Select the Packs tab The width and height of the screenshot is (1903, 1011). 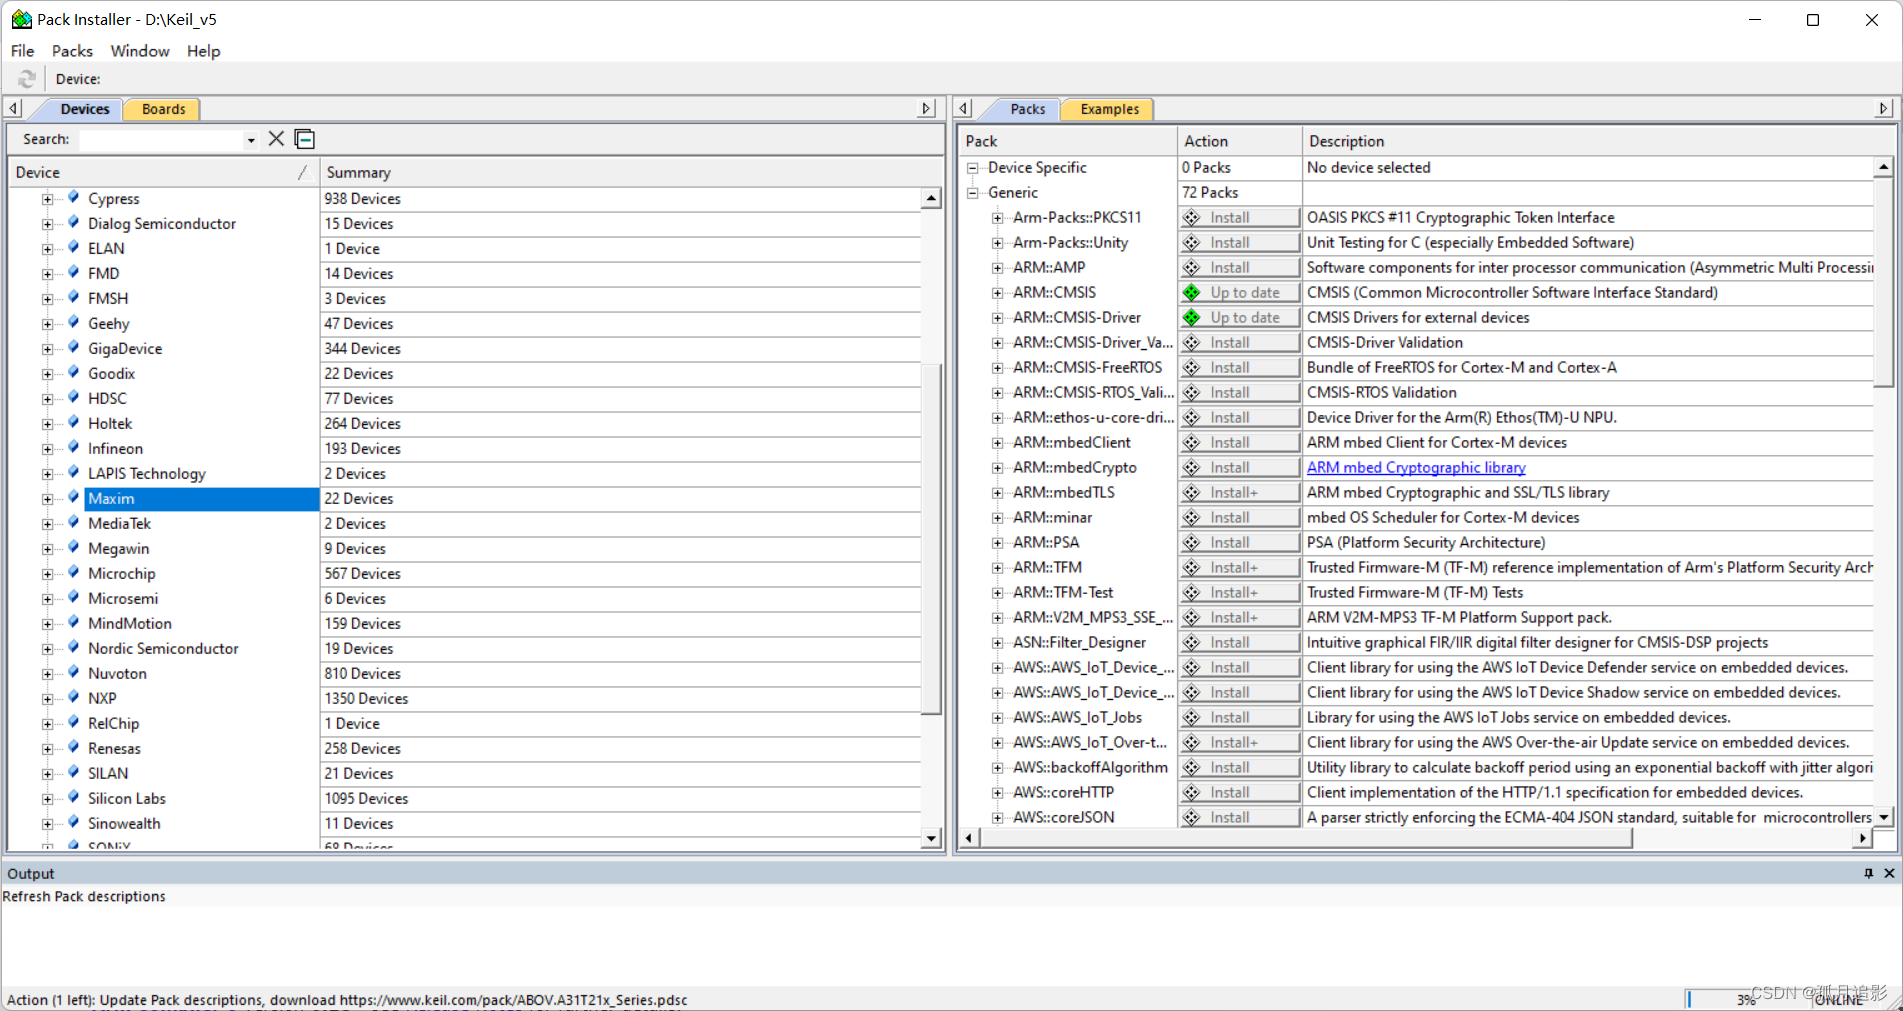pyautogui.click(x=1027, y=109)
